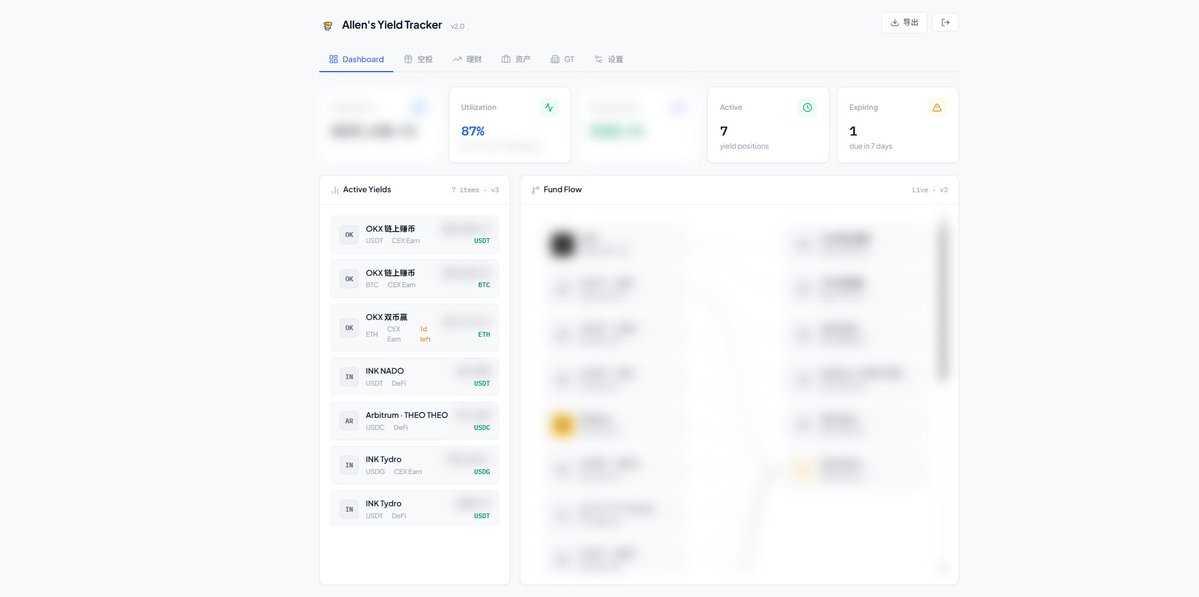Viewport: 1199px width, 597px height.
Task: Click the green BTC tag
Action: click(x=484, y=285)
